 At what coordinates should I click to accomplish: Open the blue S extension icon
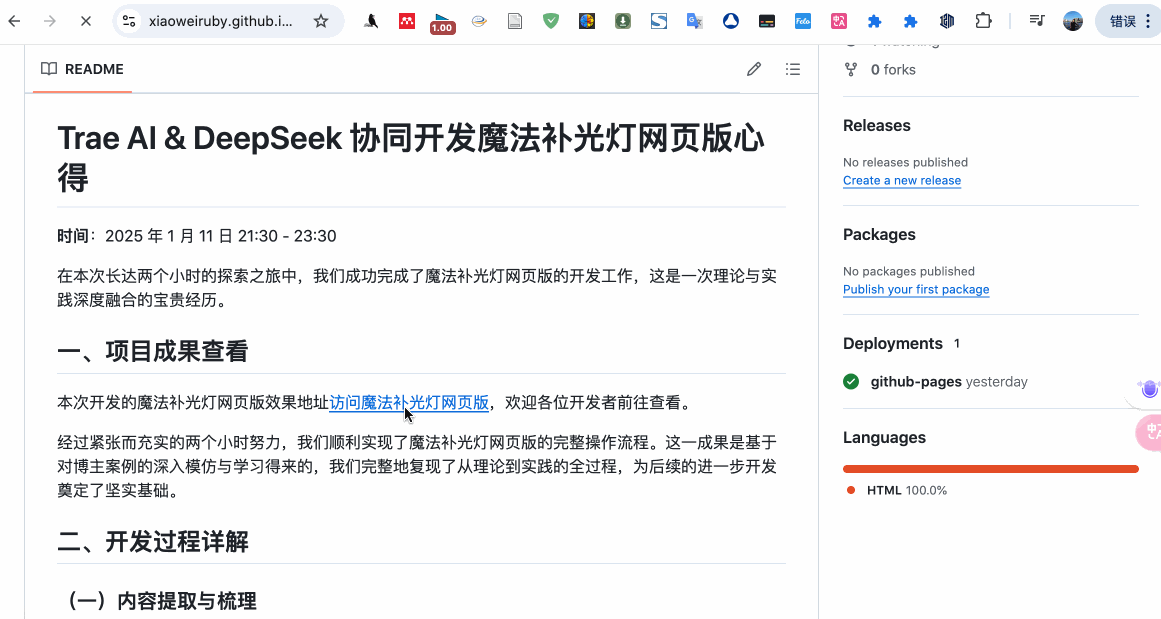point(659,21)
